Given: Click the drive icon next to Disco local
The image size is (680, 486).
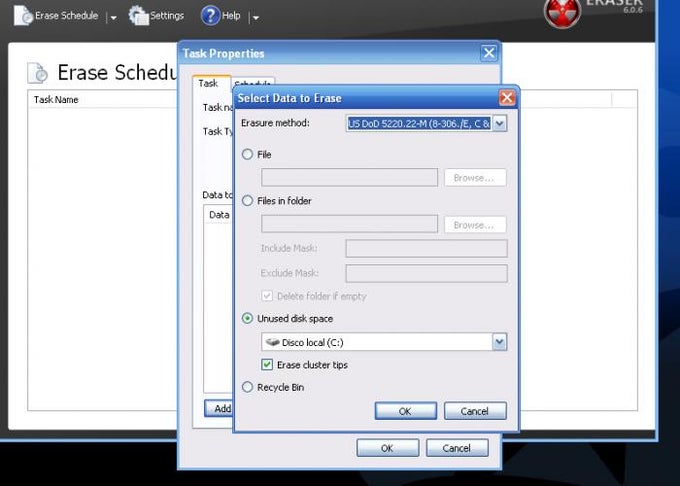Looking at the screenshot, I should 272,342.
